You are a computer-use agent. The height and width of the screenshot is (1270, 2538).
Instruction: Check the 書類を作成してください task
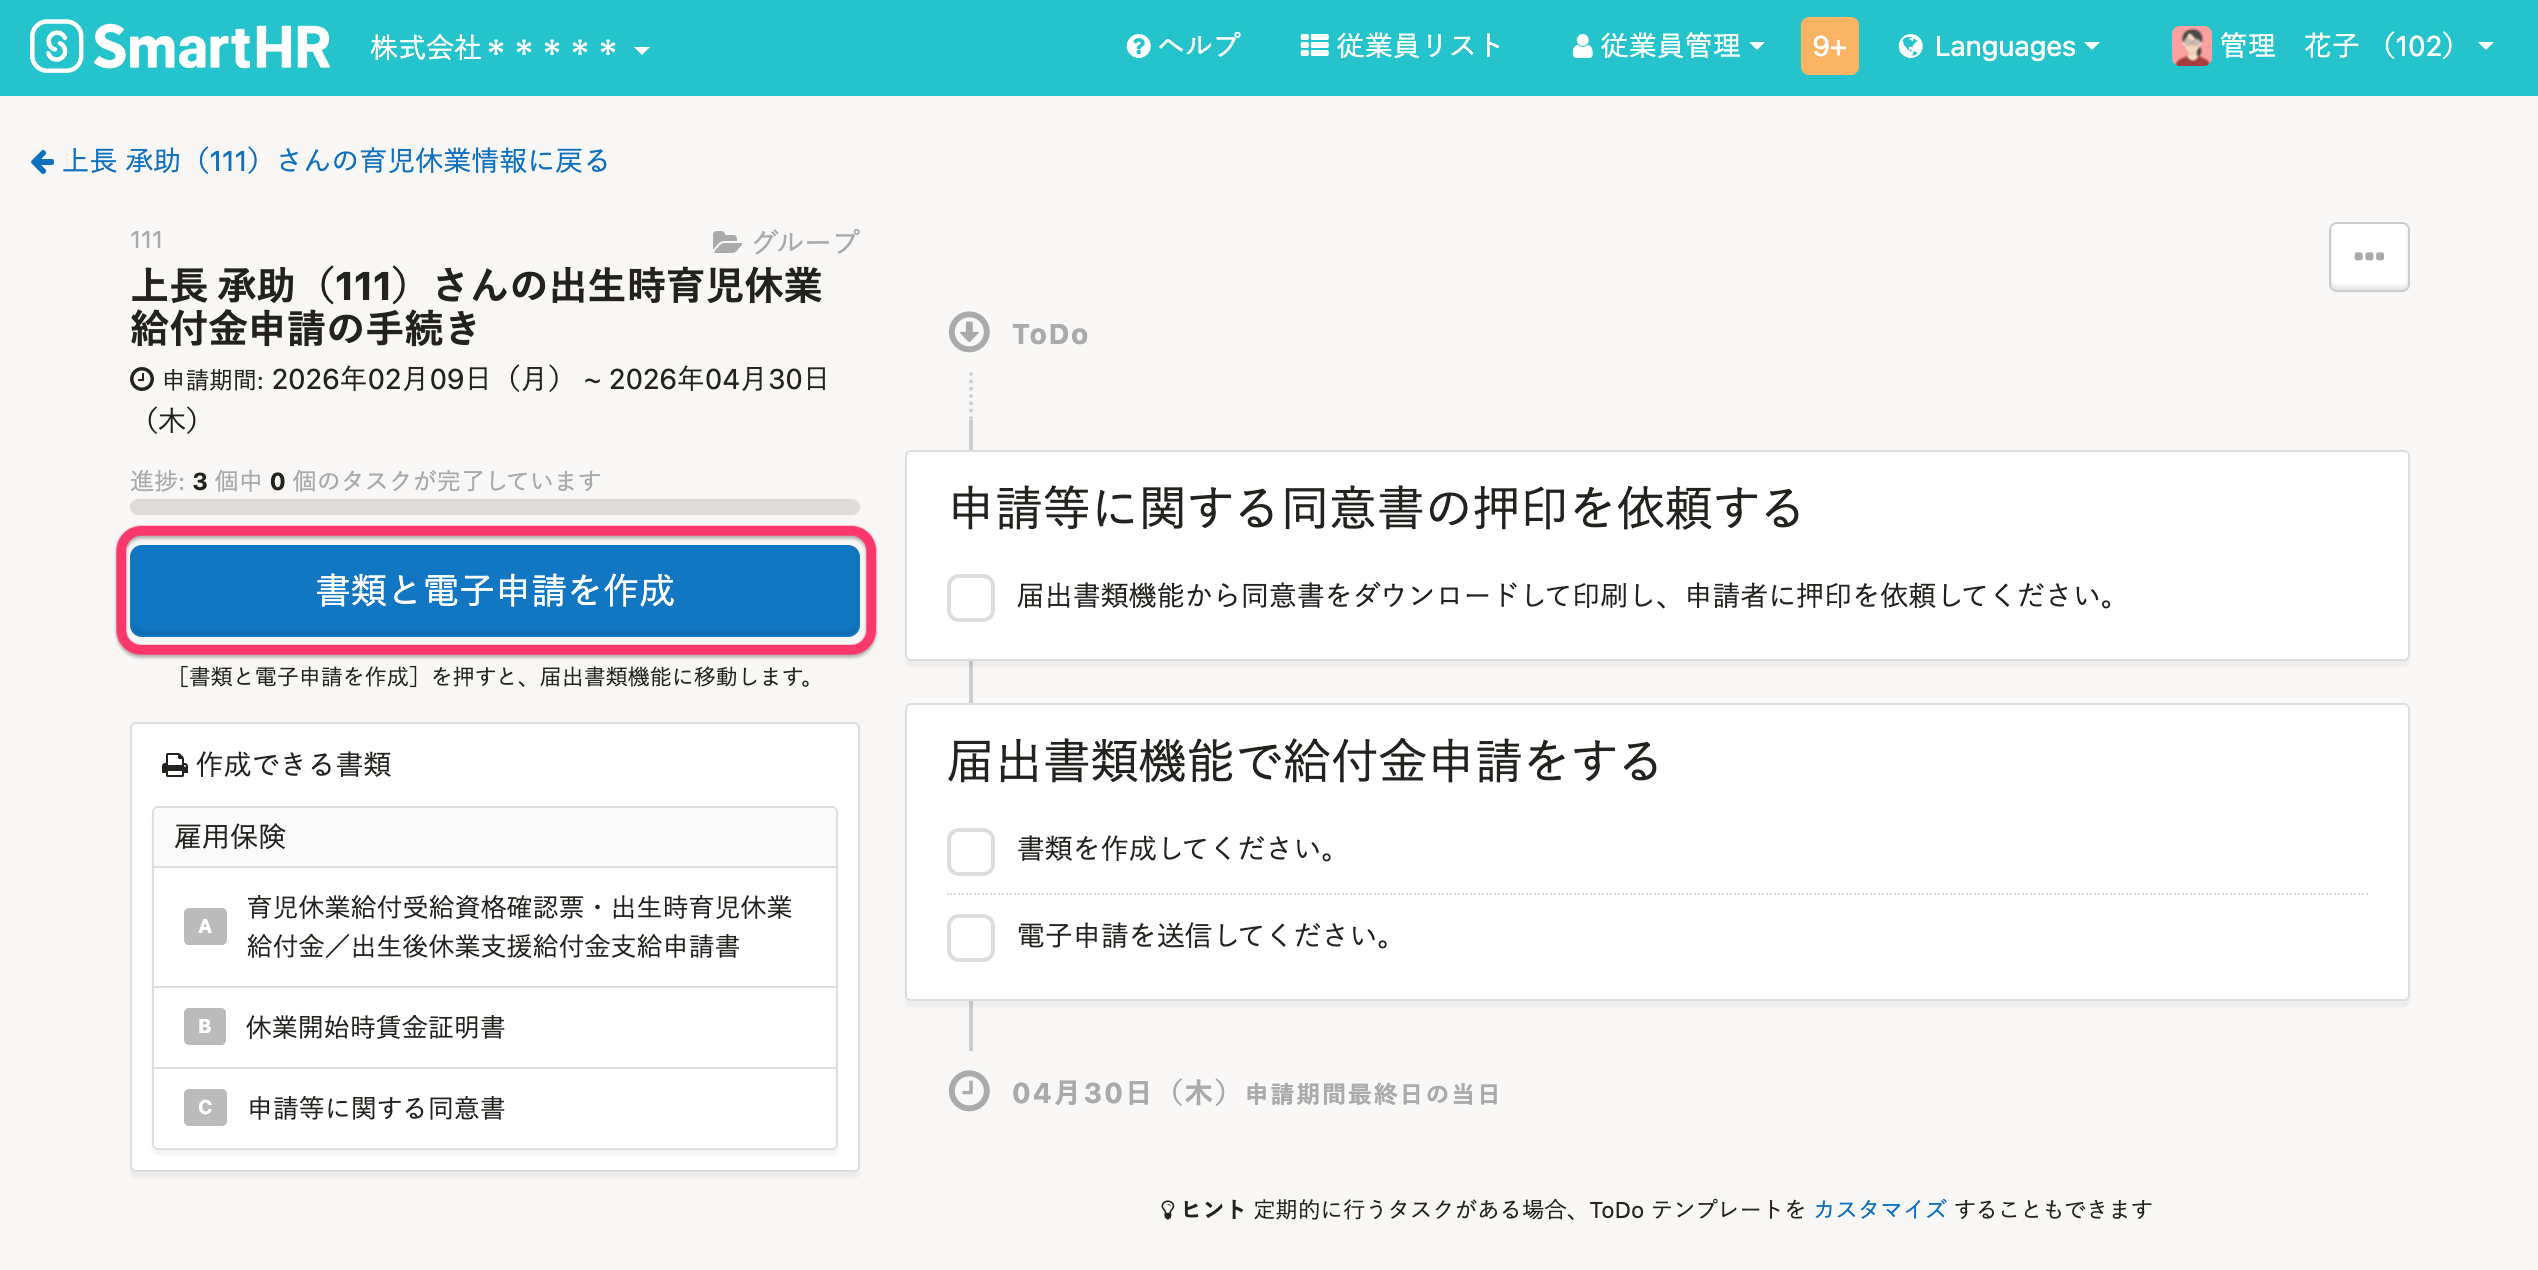click(x=970, y=850)
